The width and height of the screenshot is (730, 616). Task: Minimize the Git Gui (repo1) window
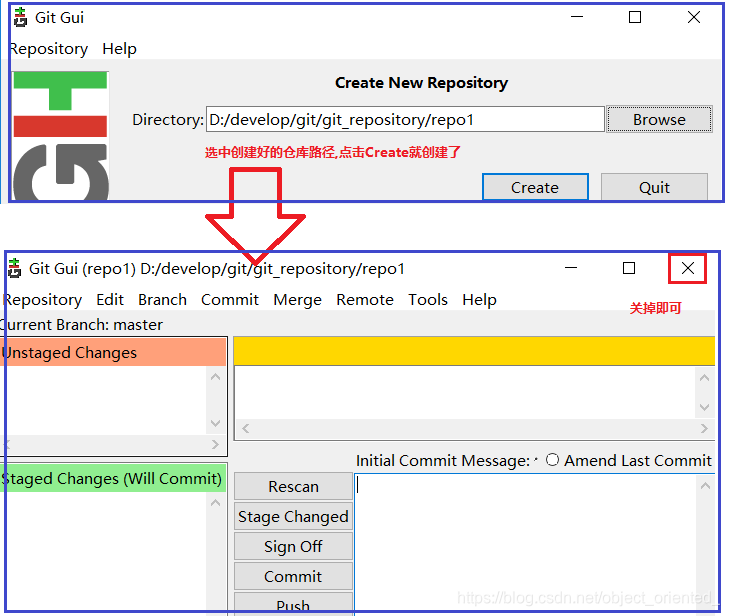pyautogui.click(x=571, y=268)
